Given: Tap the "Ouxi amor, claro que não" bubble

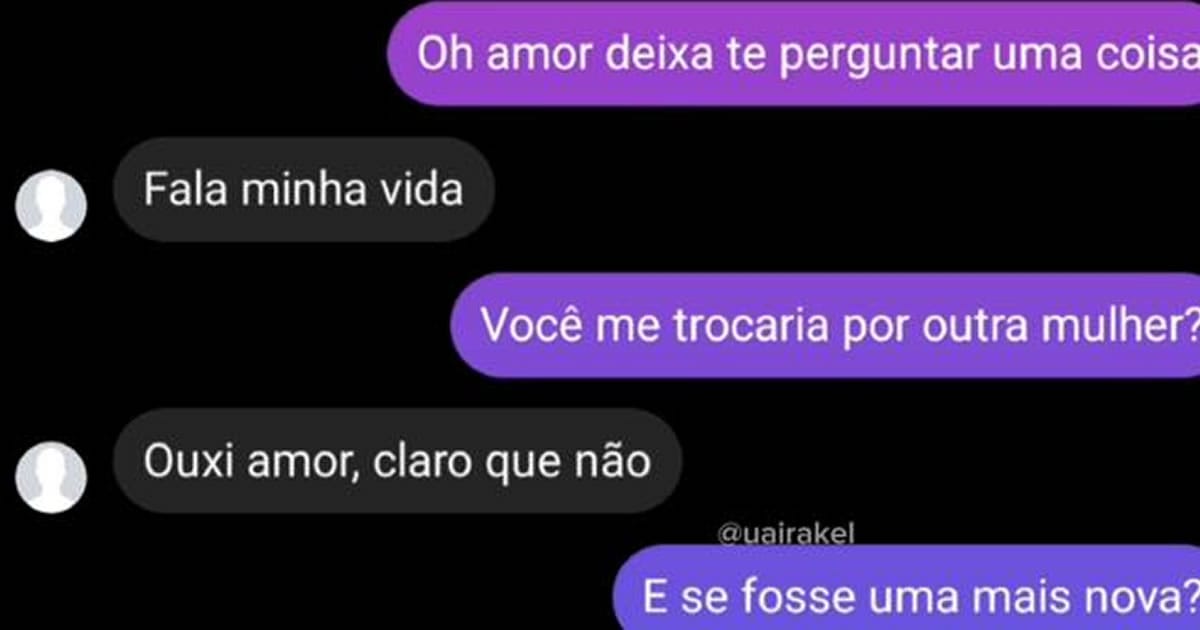Looking at the screenshot, I should click(x=397, y=461).
